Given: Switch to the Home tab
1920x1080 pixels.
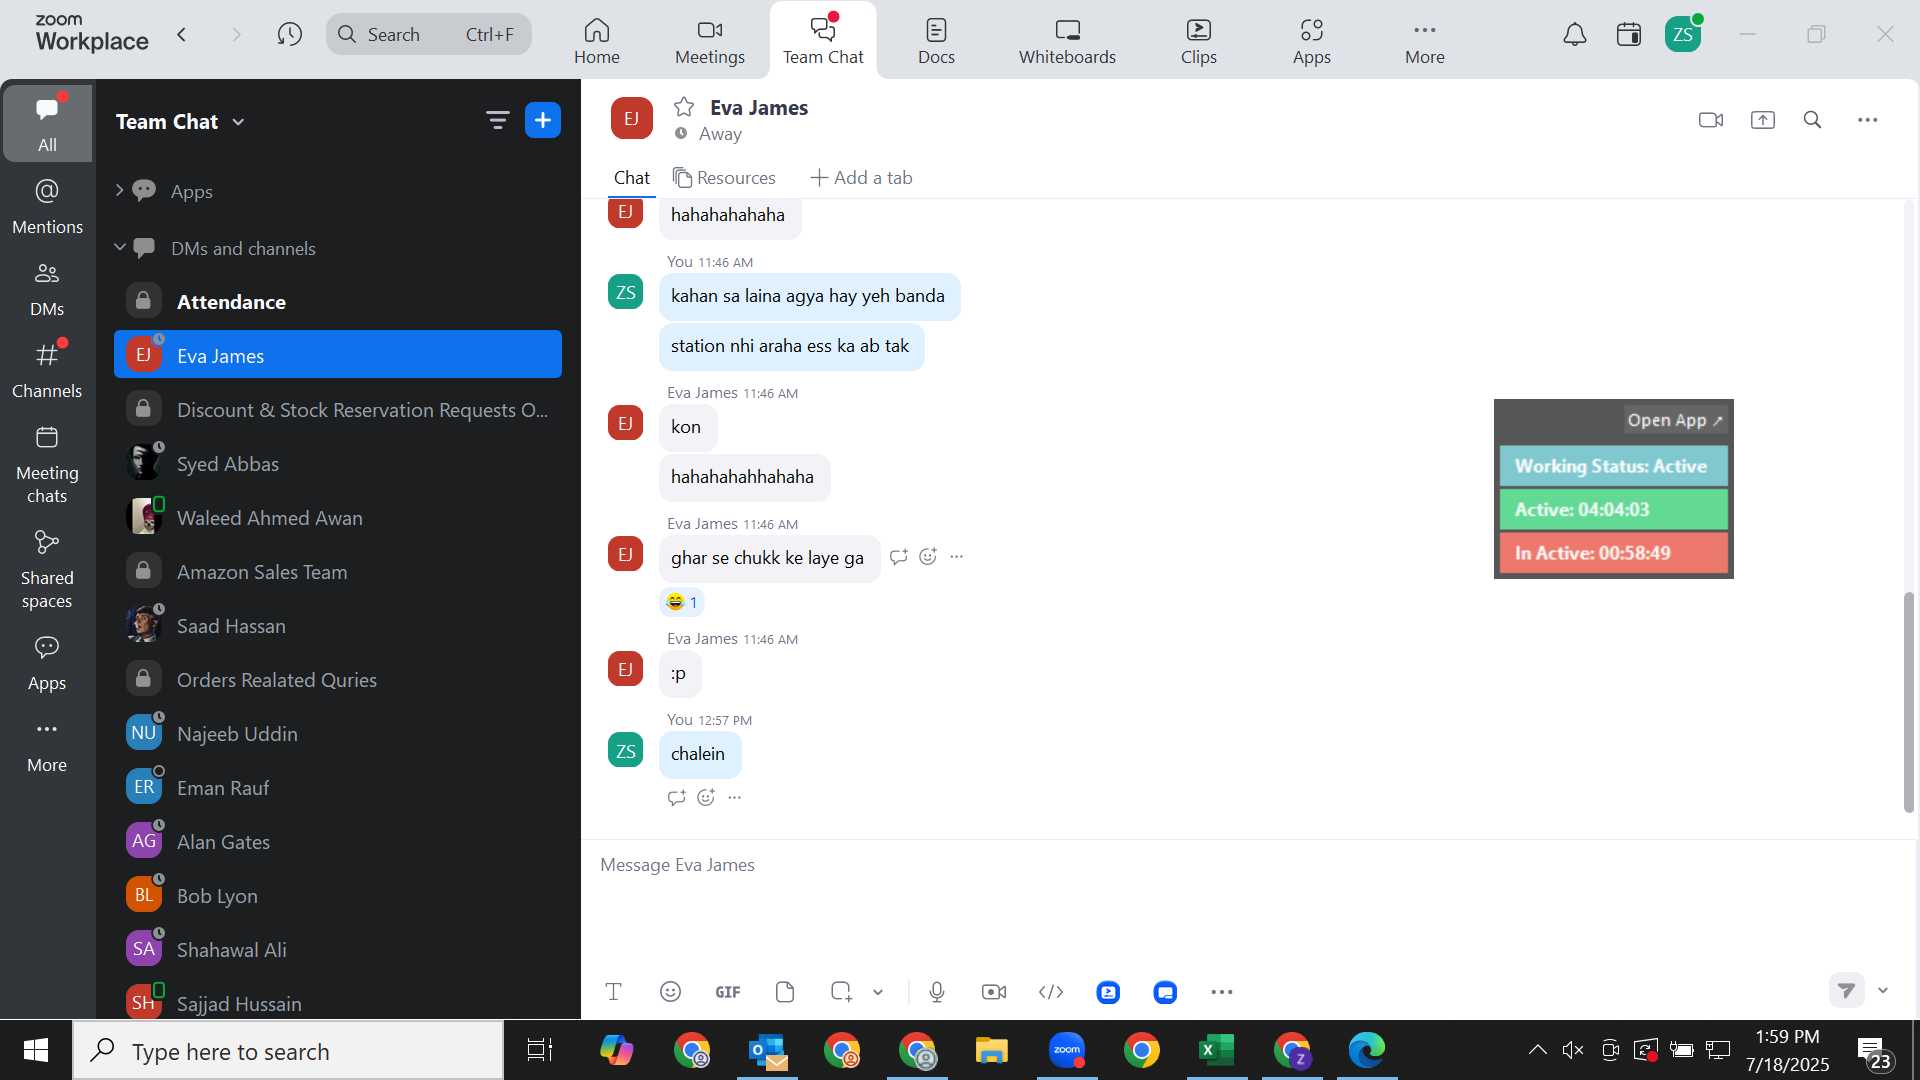Looking at the screenshot, I should pyautogui.click(x=597, y=41).
